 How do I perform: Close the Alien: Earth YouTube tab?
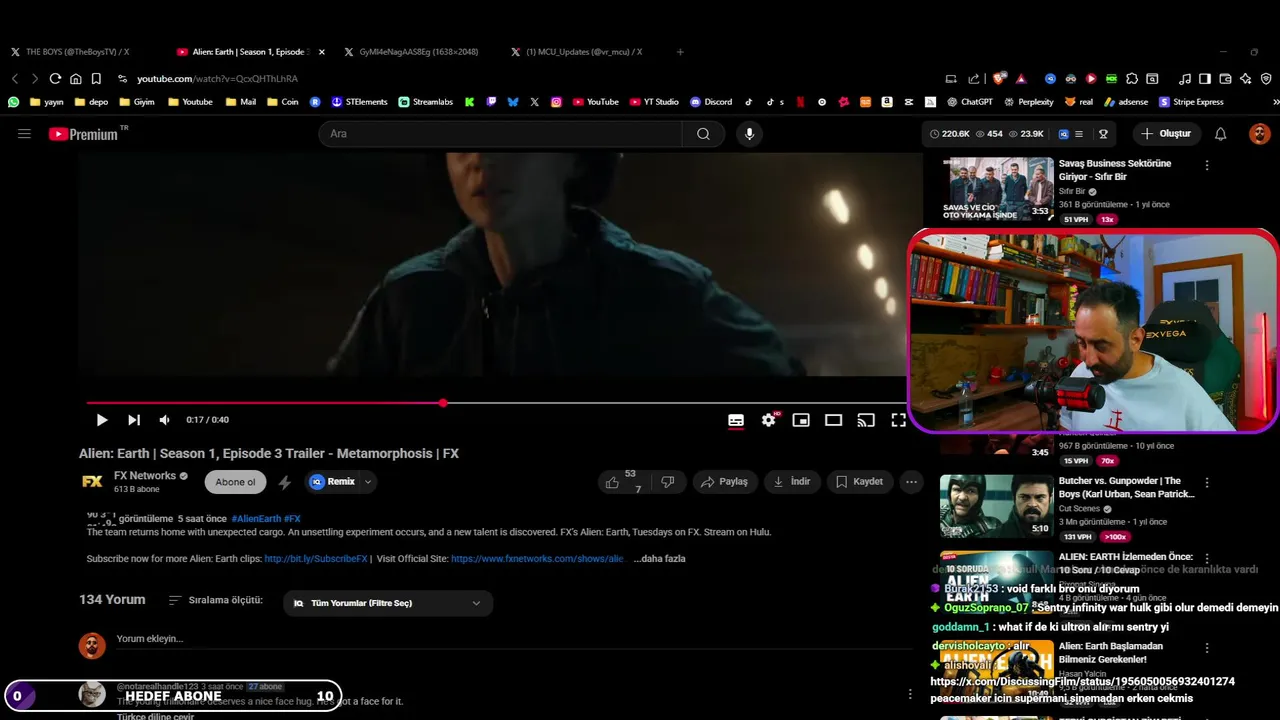(x=322, y=52)
